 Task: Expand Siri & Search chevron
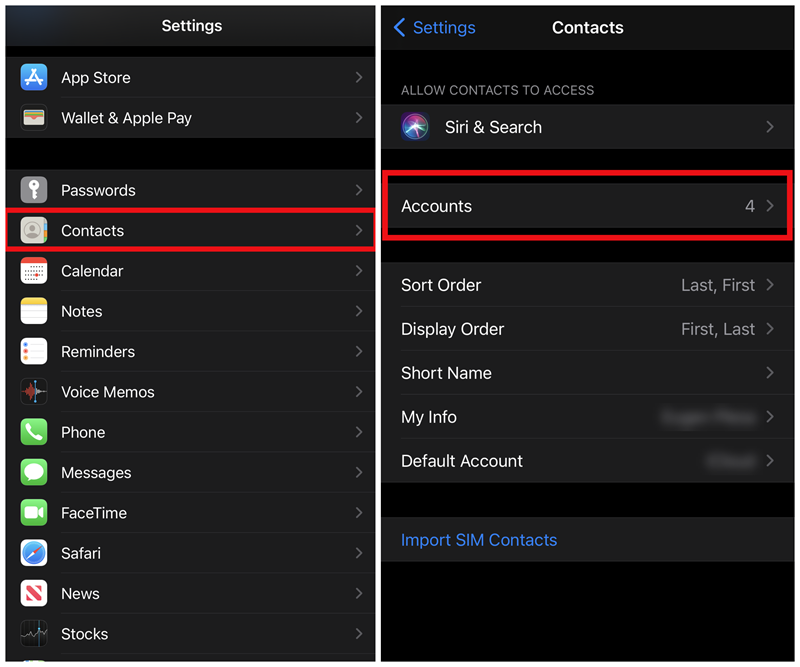(x=770, y=127)
